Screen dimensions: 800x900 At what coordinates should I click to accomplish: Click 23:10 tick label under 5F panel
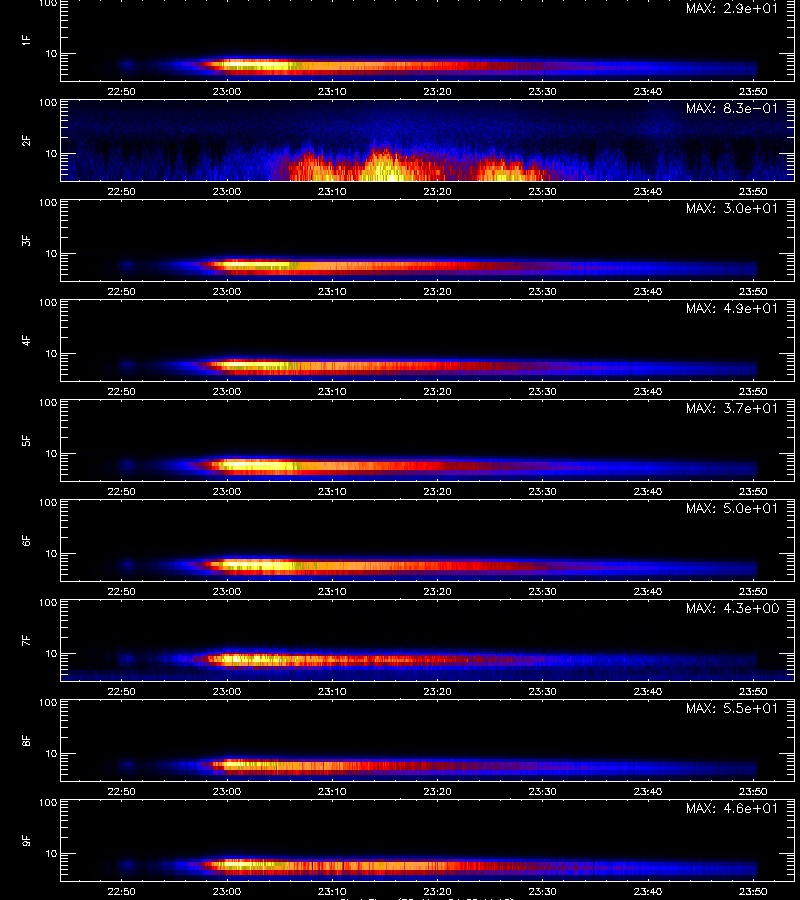pyautogui.click(x=332, y=491)
